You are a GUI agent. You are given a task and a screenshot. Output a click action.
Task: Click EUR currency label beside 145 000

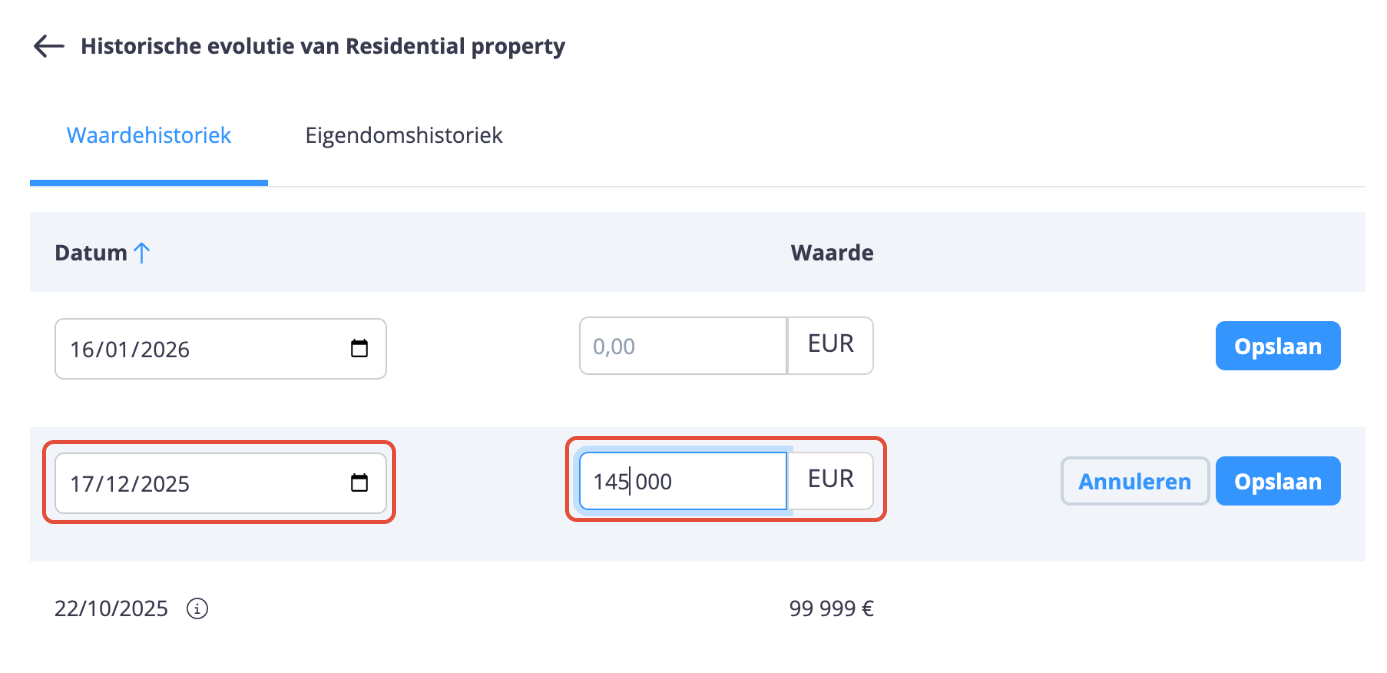[830, 480]
